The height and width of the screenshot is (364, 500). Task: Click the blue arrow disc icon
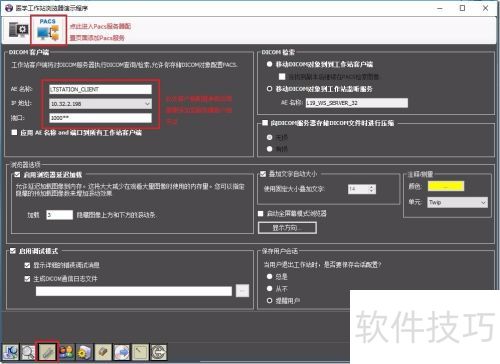pos(122,352)
